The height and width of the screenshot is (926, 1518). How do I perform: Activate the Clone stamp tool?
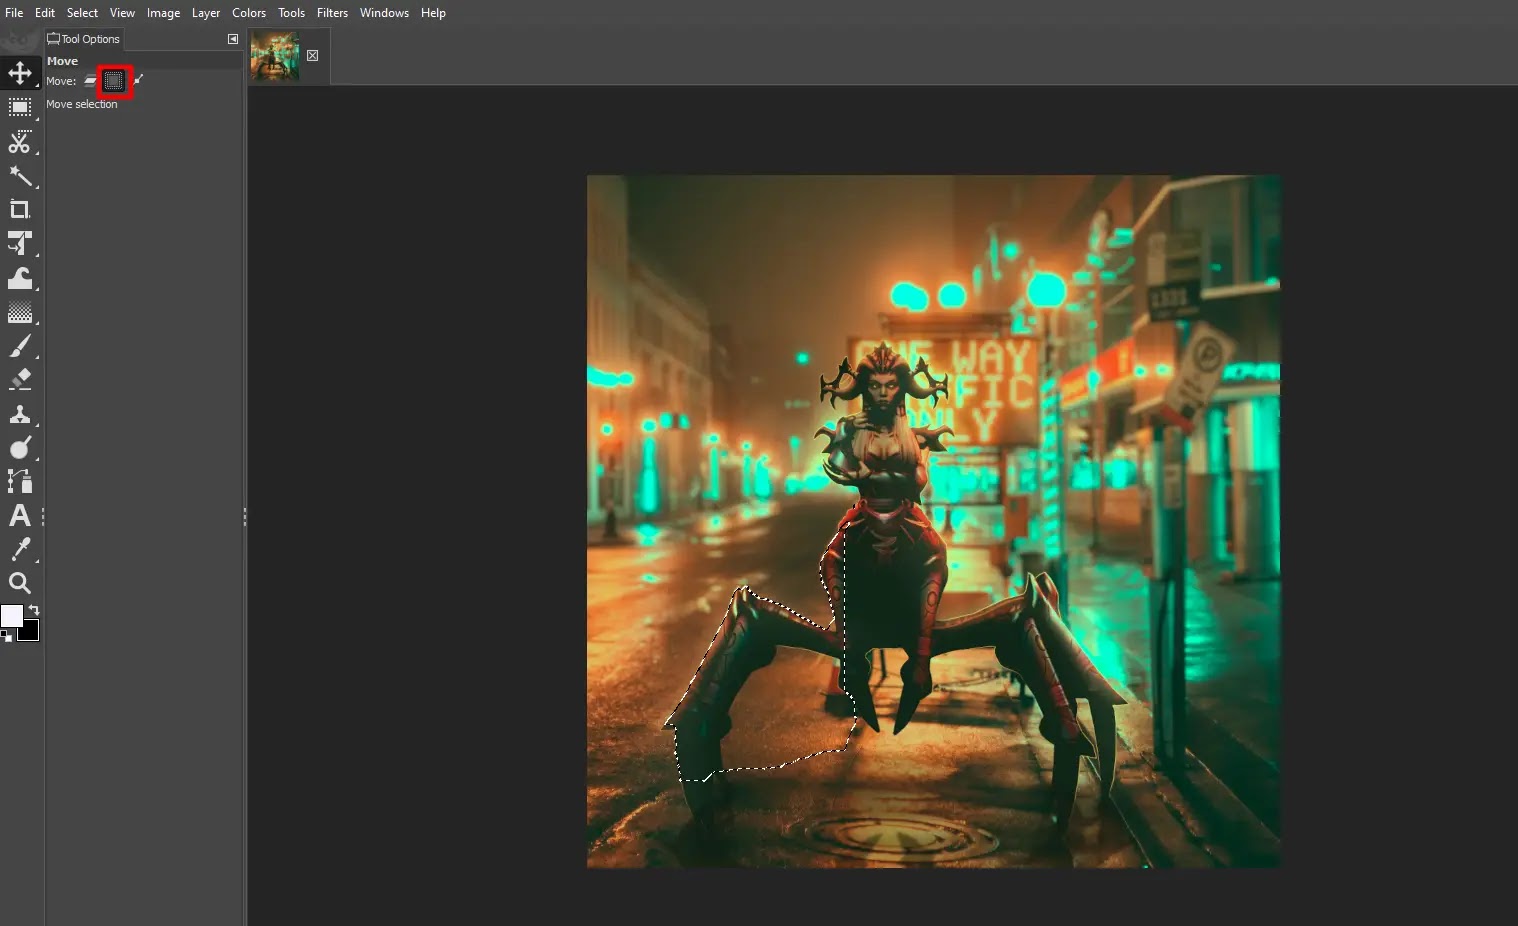[20, 414]
